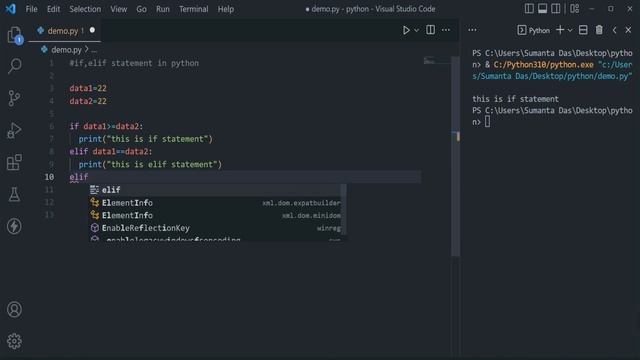Click data1=22 on line 3
The height and width of the screenshot is (360, 640).
88,88
